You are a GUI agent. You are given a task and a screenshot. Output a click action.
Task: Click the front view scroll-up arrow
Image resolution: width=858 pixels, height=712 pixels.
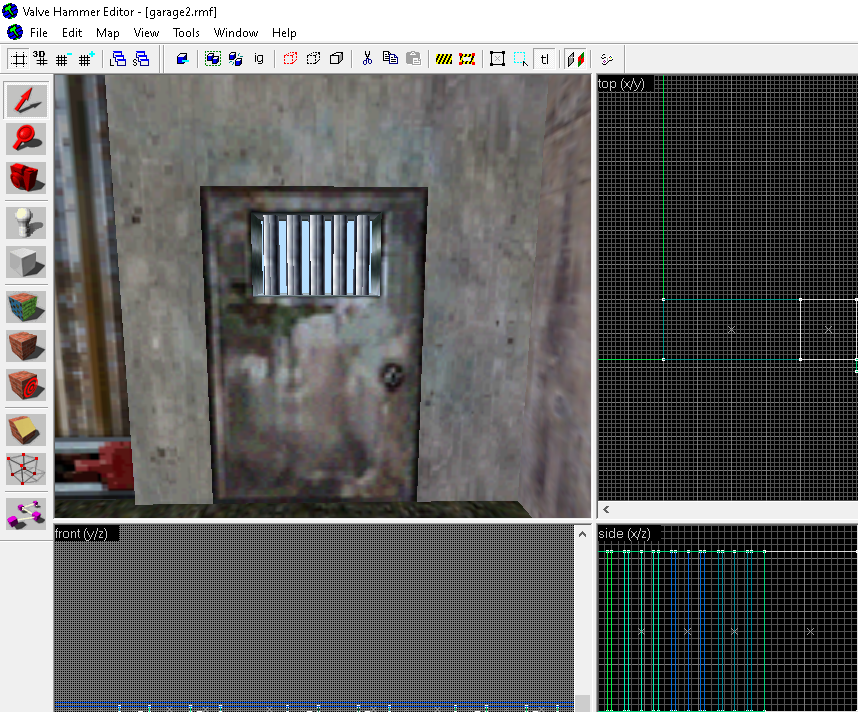click(582, 535)
